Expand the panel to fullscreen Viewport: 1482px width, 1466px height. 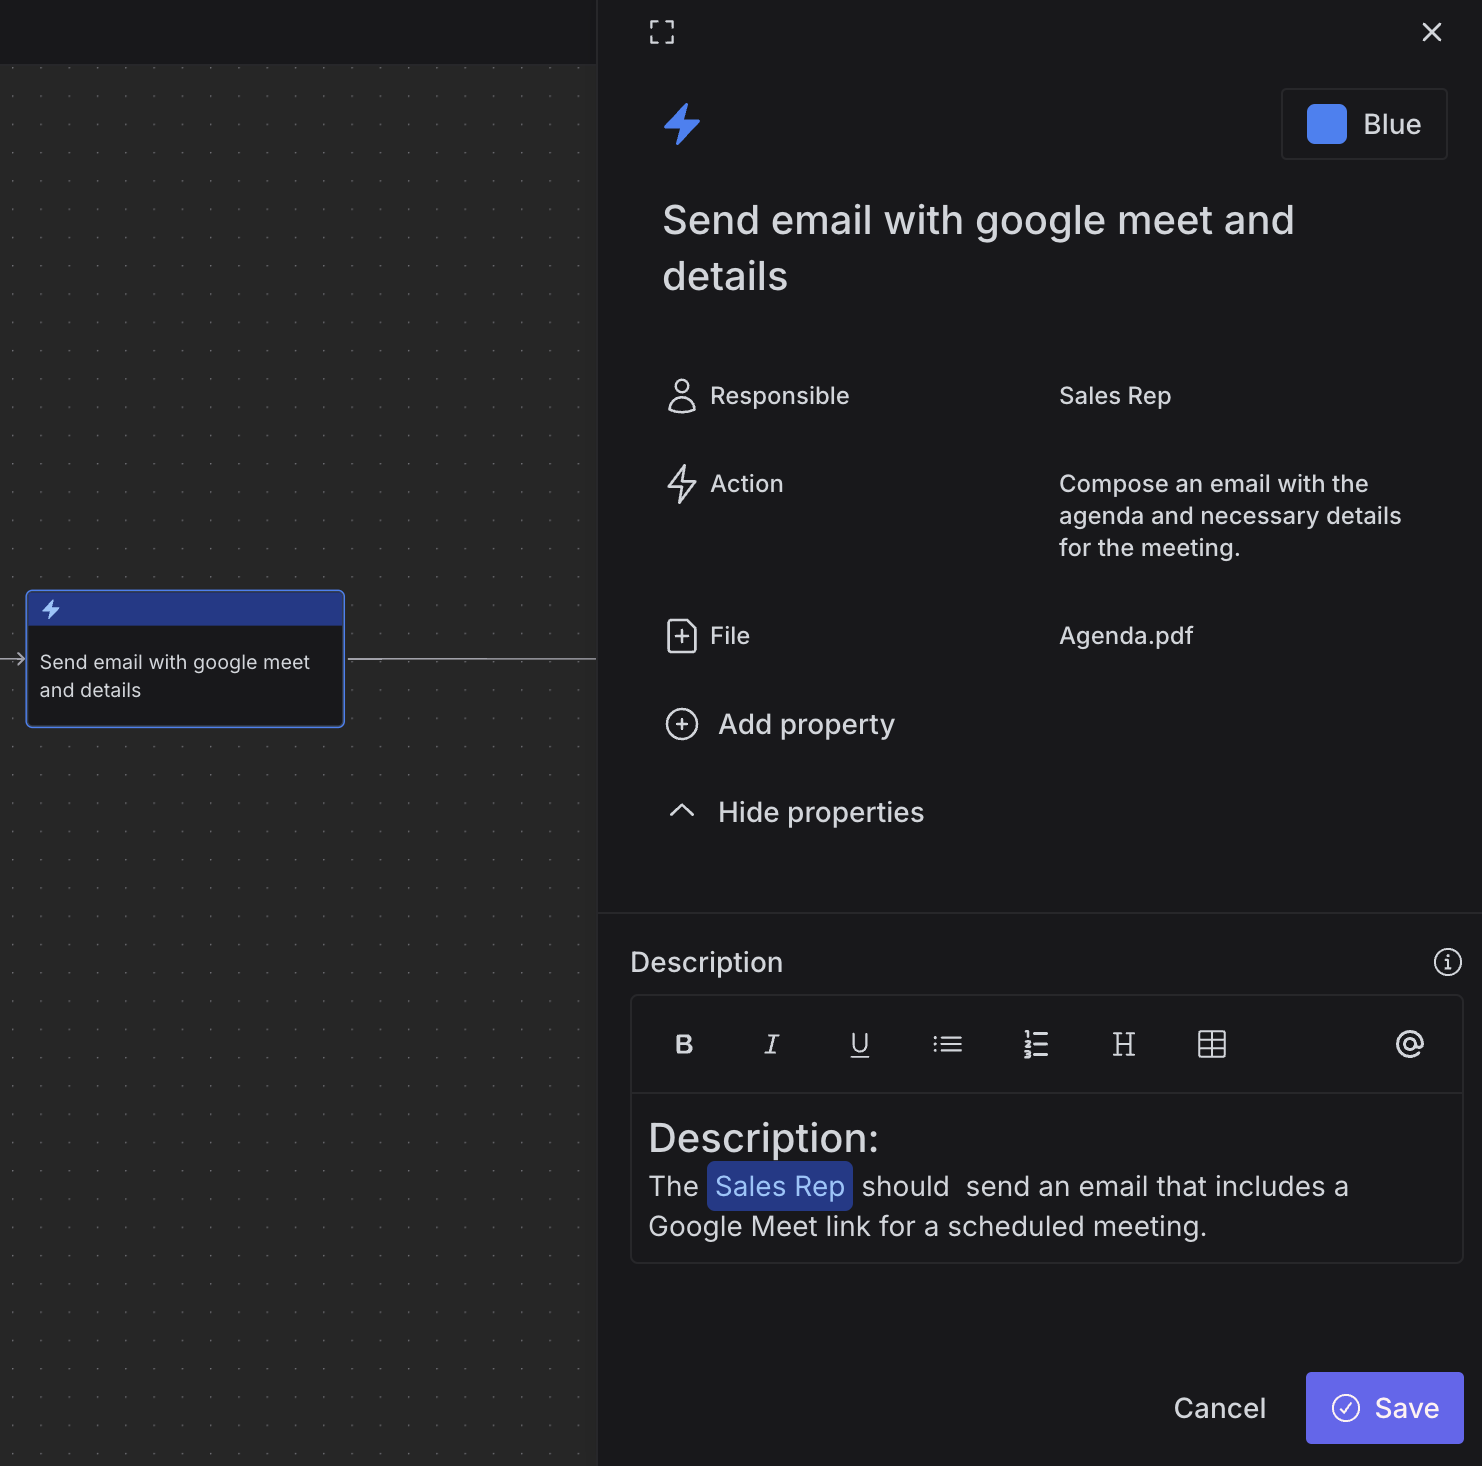(662, 33)
